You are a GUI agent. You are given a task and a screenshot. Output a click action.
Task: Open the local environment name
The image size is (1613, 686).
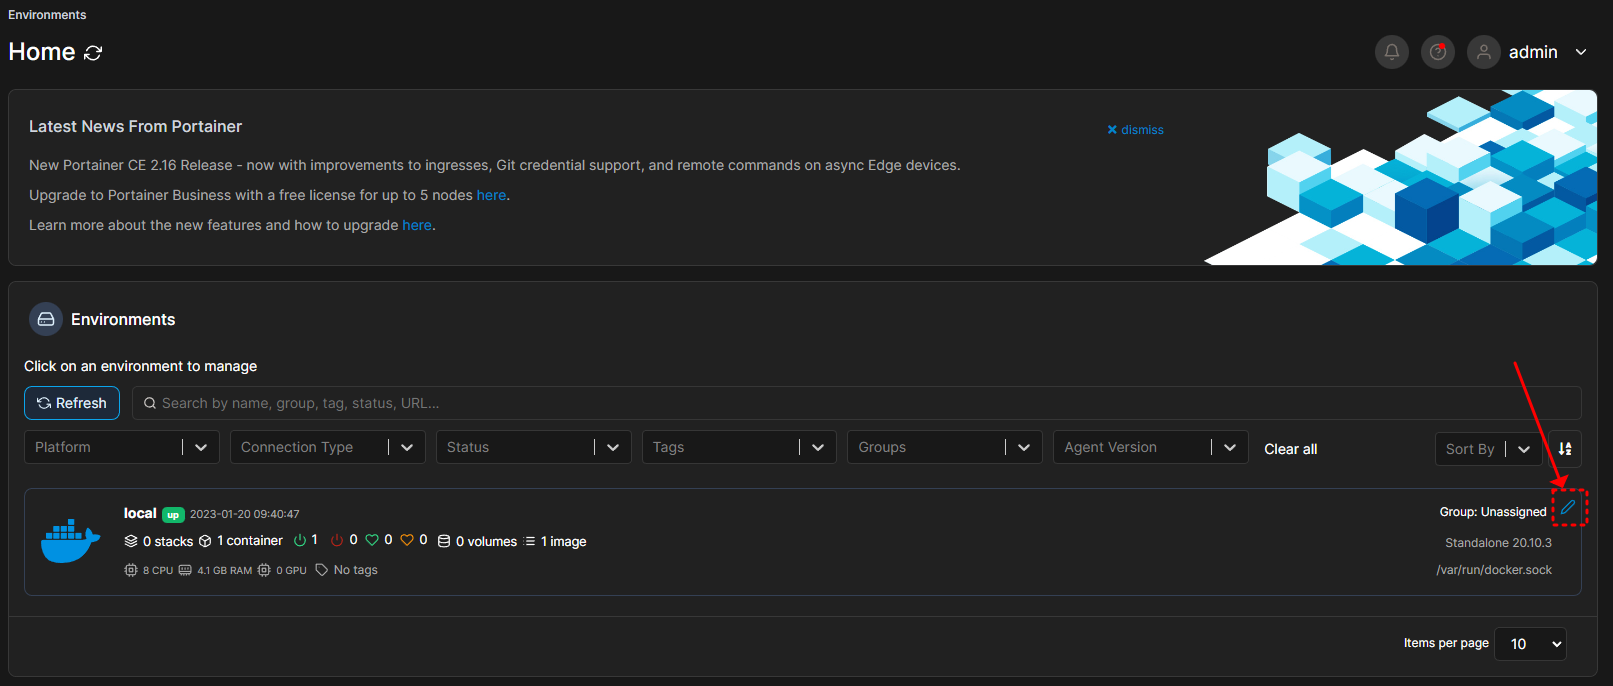point(140,513)
